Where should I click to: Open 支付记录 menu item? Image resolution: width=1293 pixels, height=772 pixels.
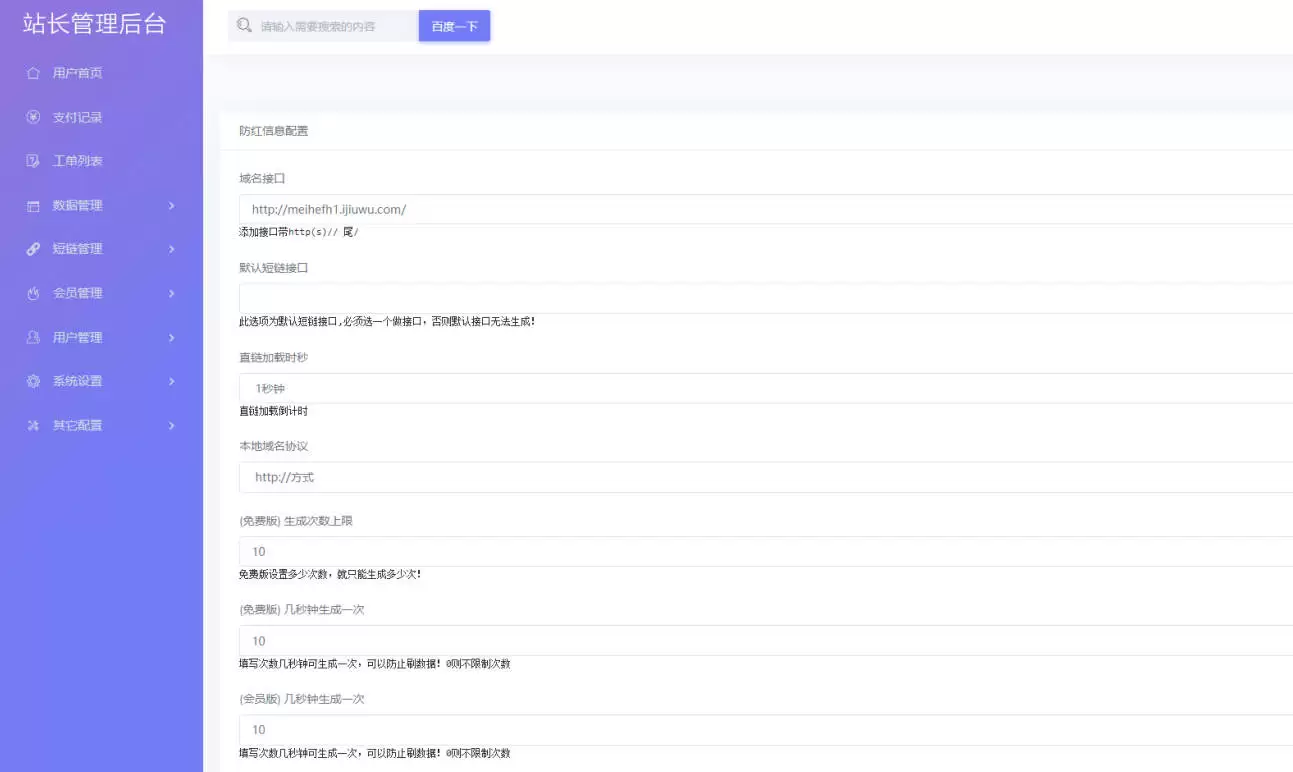tap(78, 117)
